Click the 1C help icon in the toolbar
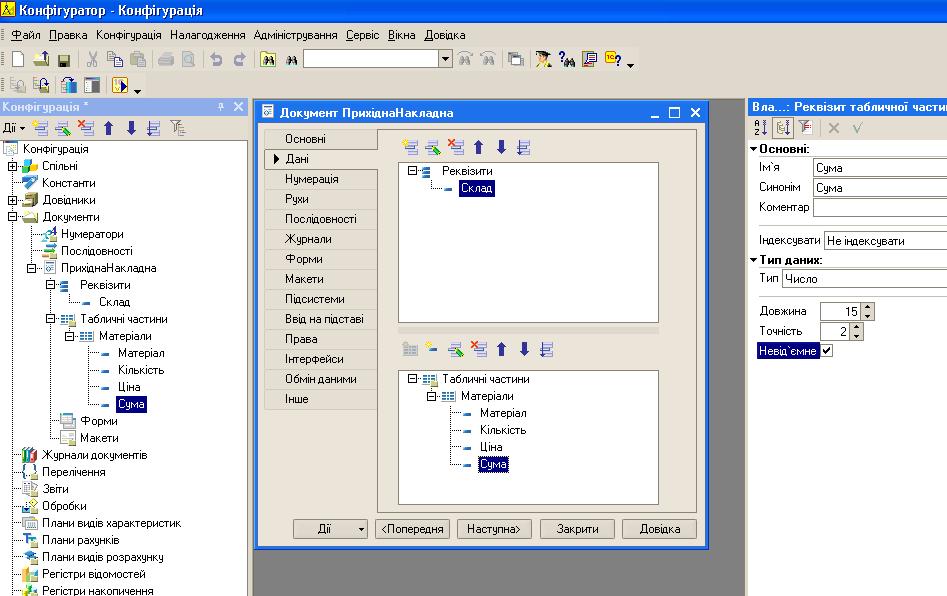Image resolution: width=947 pixels, height=596 pixels. [x=613, y=59]
